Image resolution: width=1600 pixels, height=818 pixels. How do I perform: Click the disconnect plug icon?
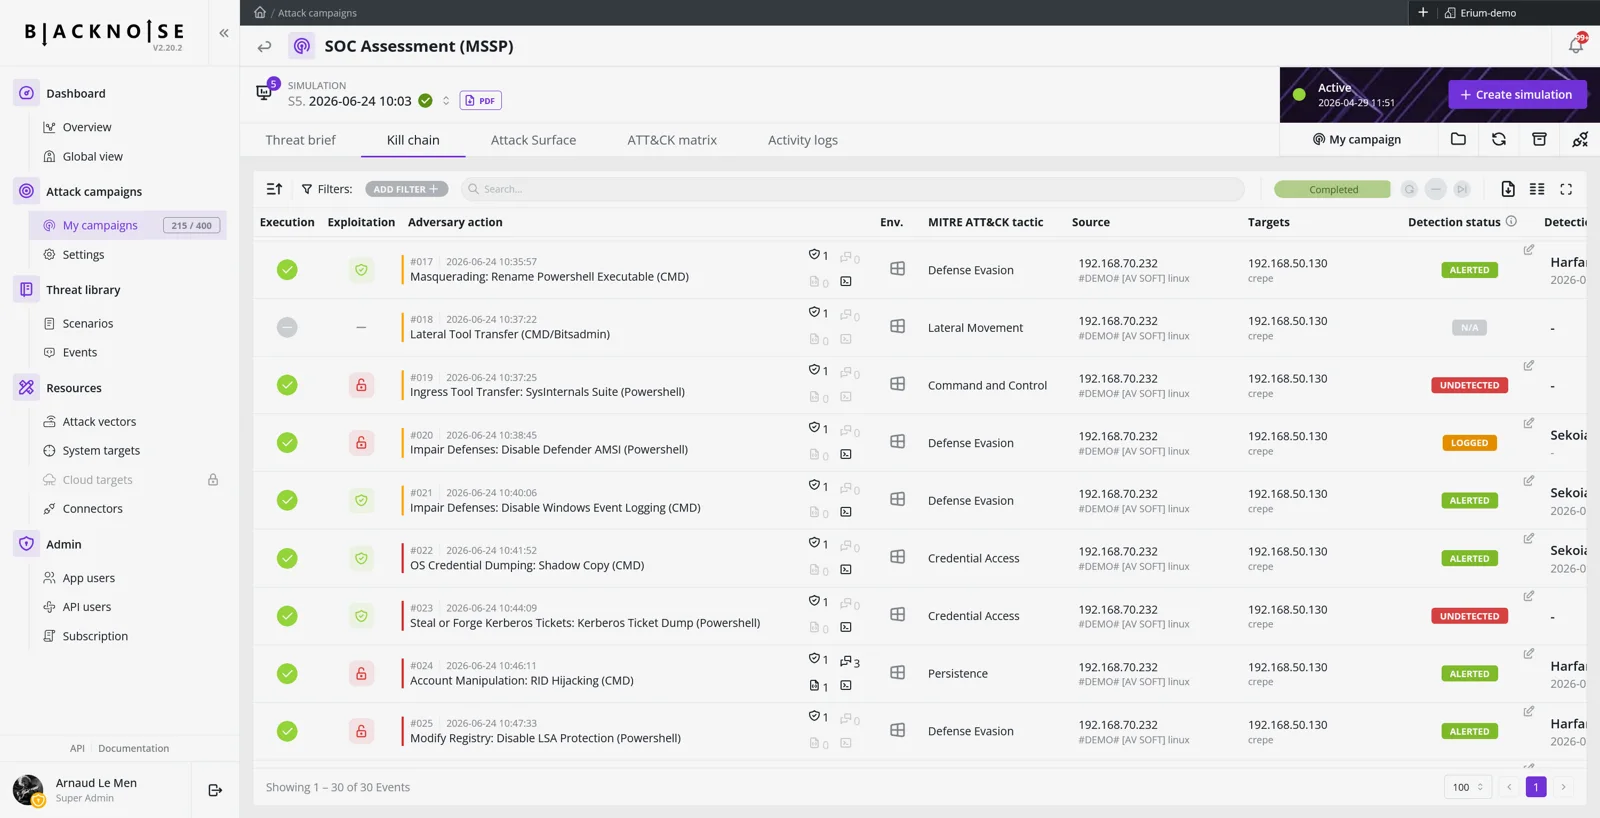(1580, 139)
